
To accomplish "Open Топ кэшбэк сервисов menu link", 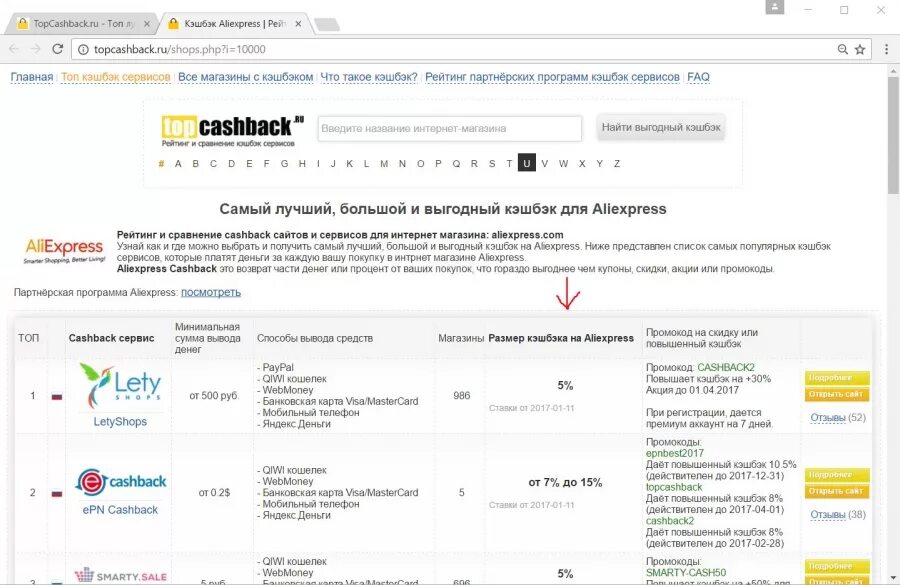I will pos(115,77).
